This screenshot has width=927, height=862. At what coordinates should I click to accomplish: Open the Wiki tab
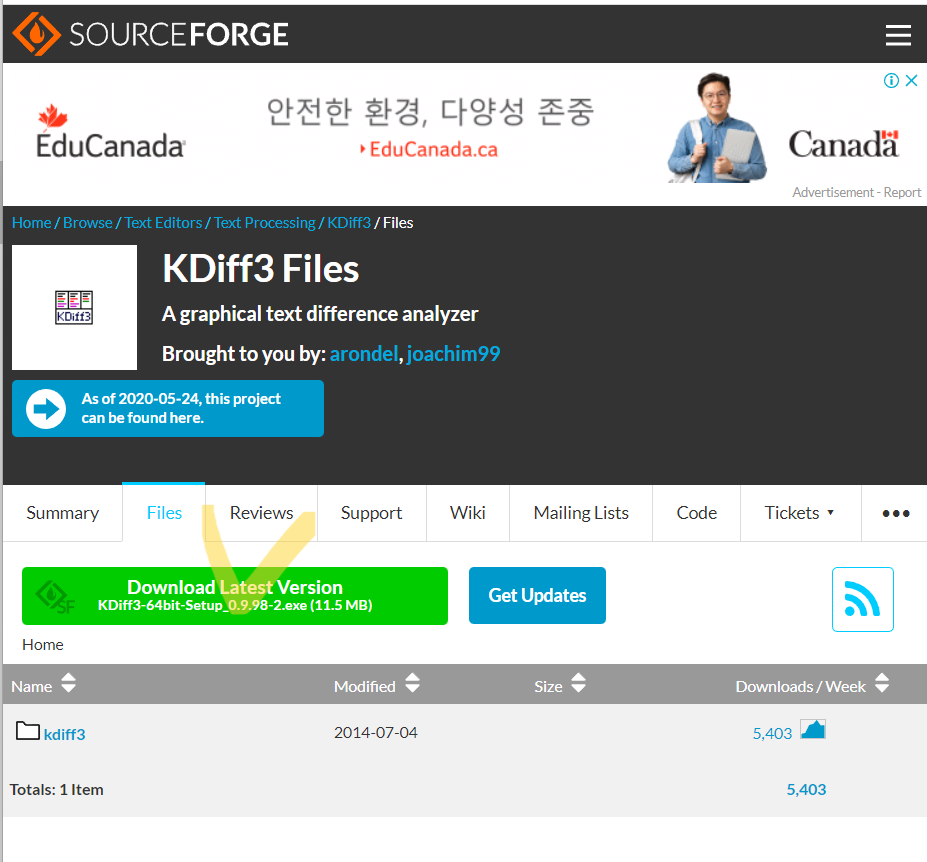[x=468, y=513]
